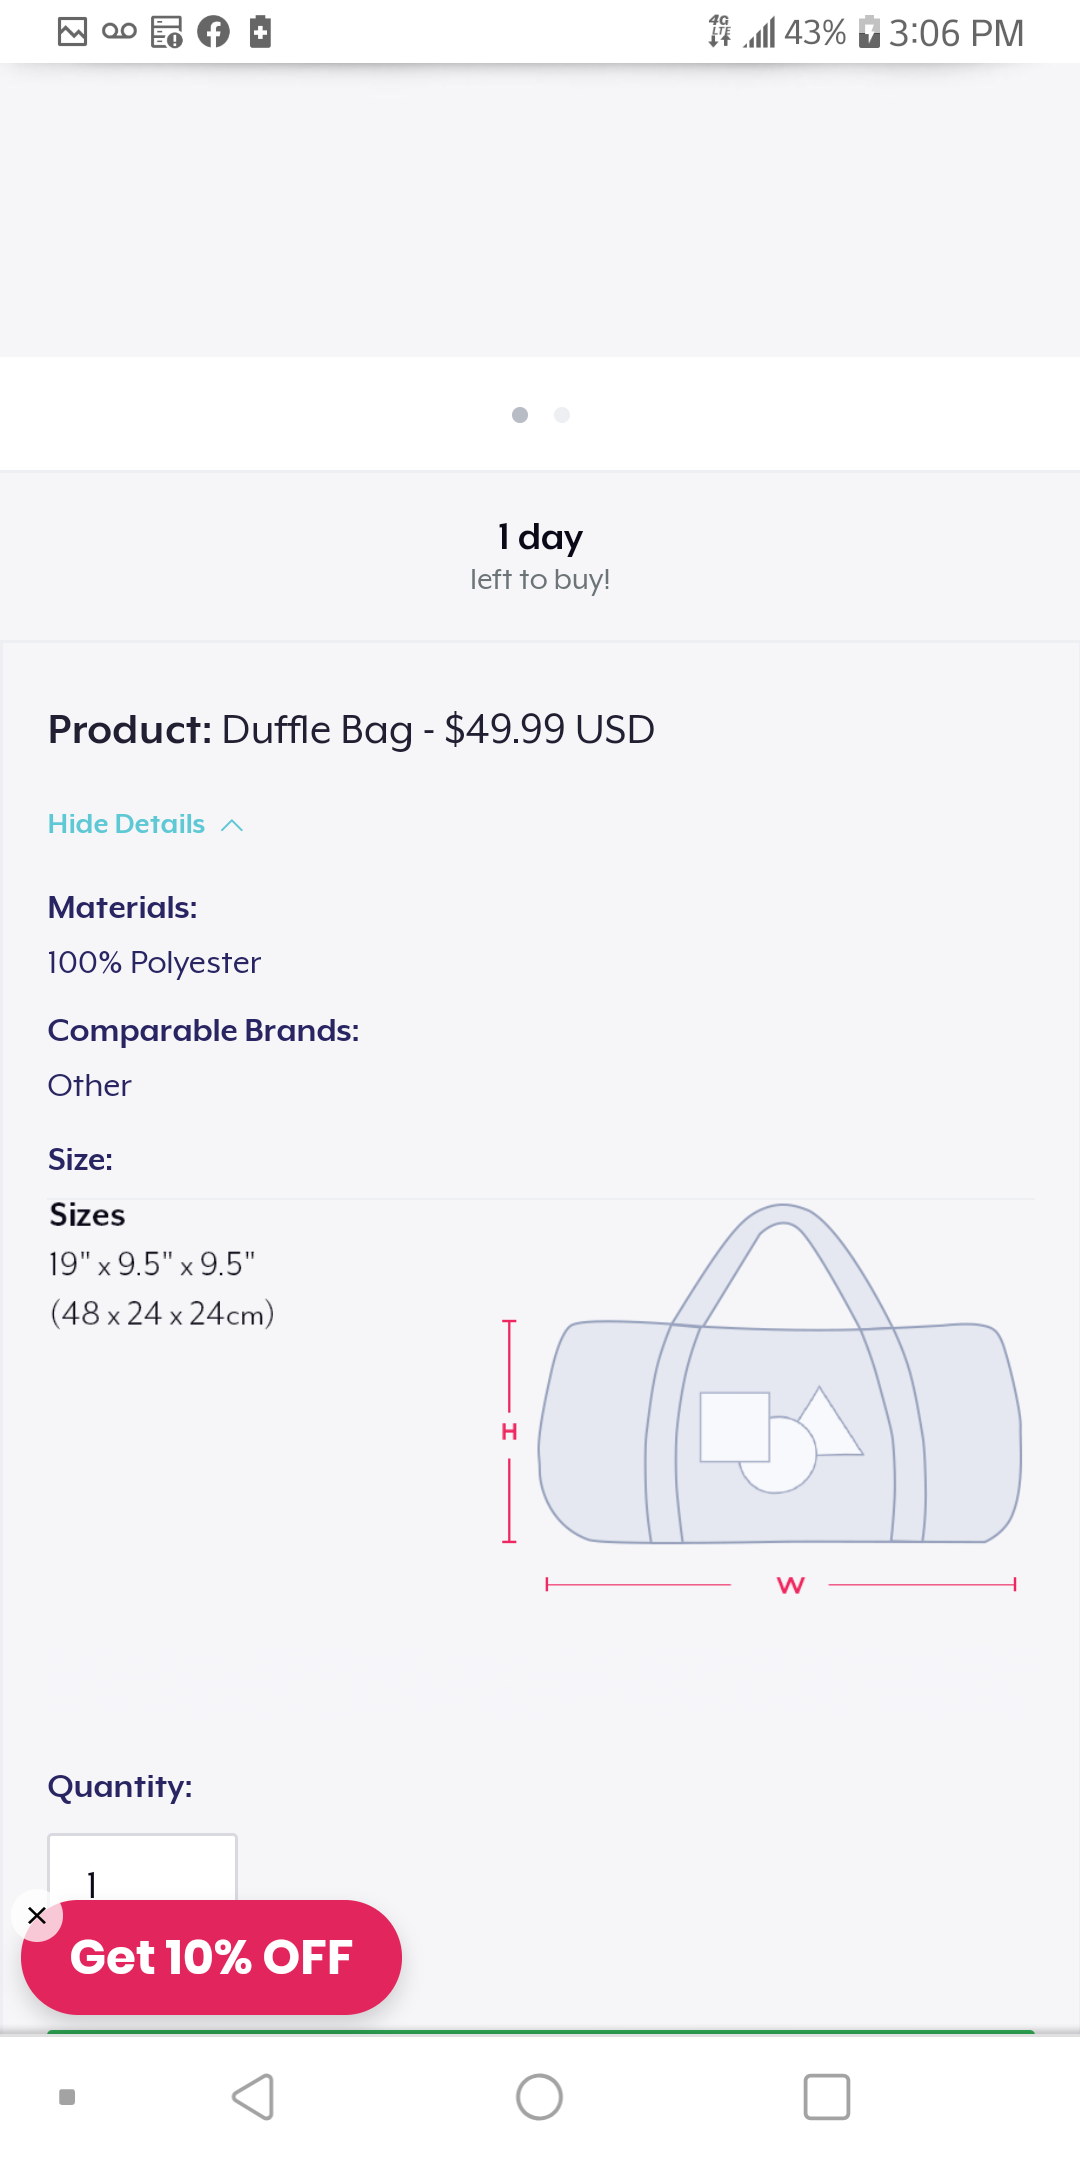Tap the 3:06 PM clock
1080x2160 pixels.
pyautogui.click(x=956, y=33)
